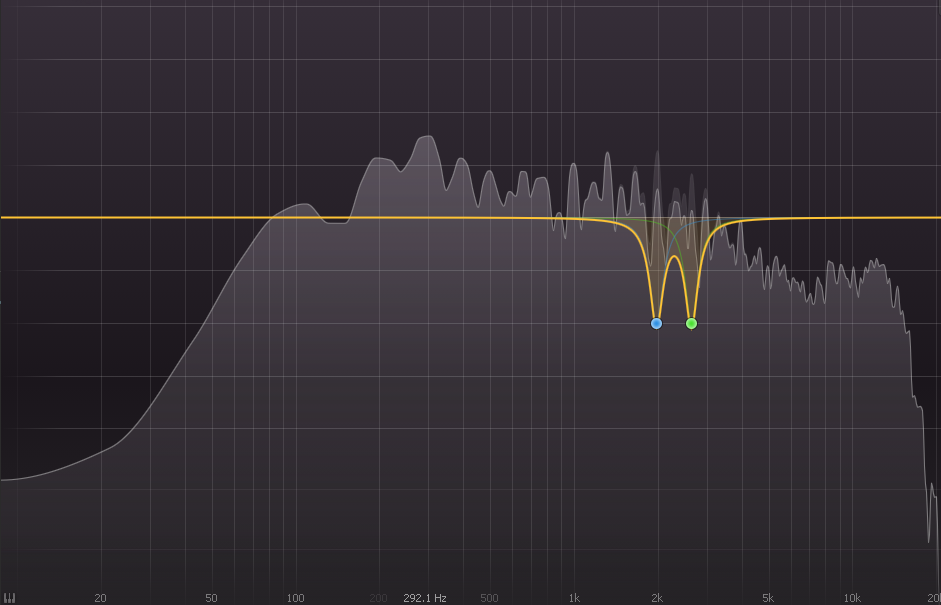Click the 292.1 Hz frequency readout

[x=424, y=598]
